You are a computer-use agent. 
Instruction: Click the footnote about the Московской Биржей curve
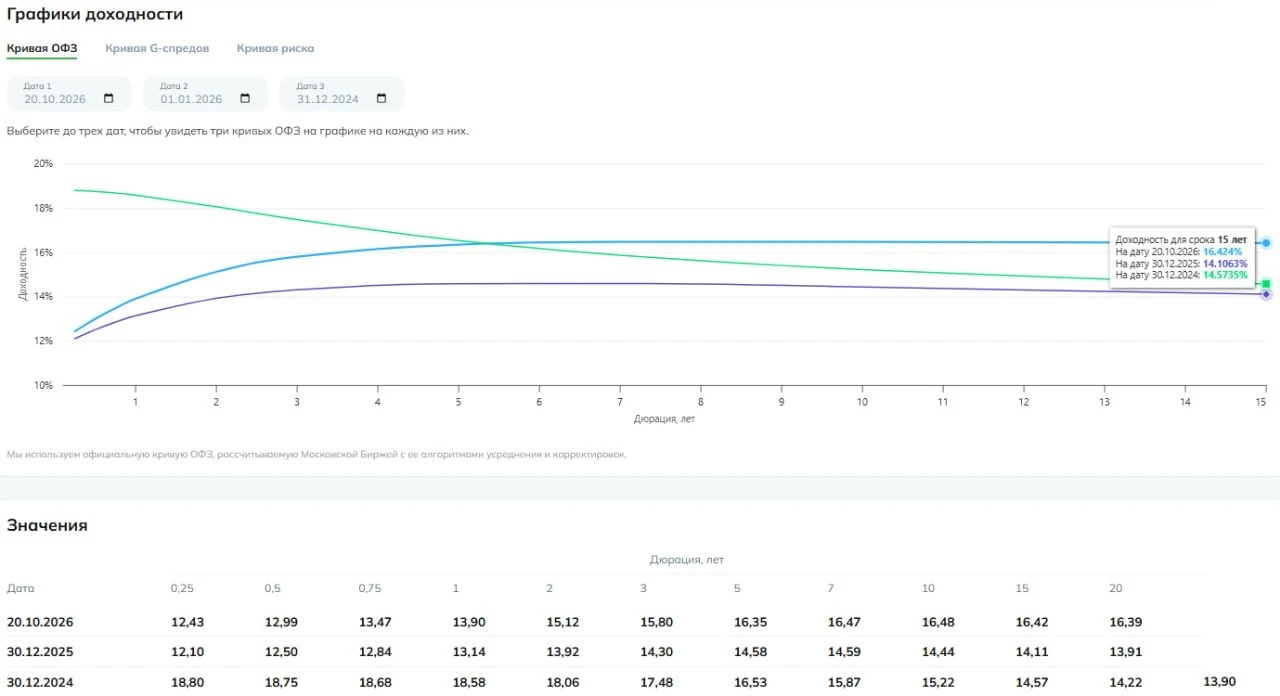coord(316,454)
